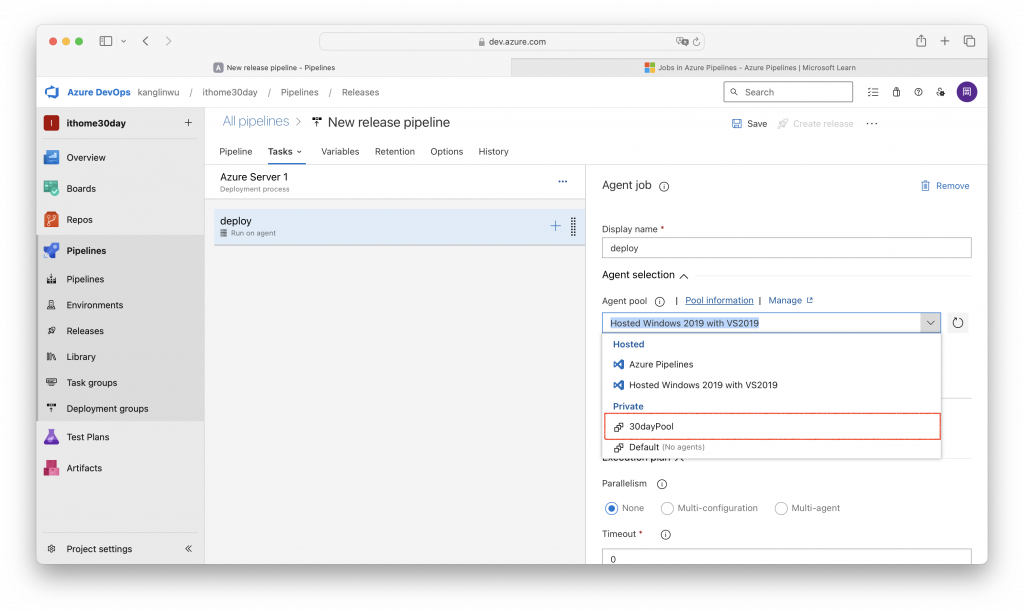Select Multi-configuration radio

pyautogui.click(x=667, y=508)
